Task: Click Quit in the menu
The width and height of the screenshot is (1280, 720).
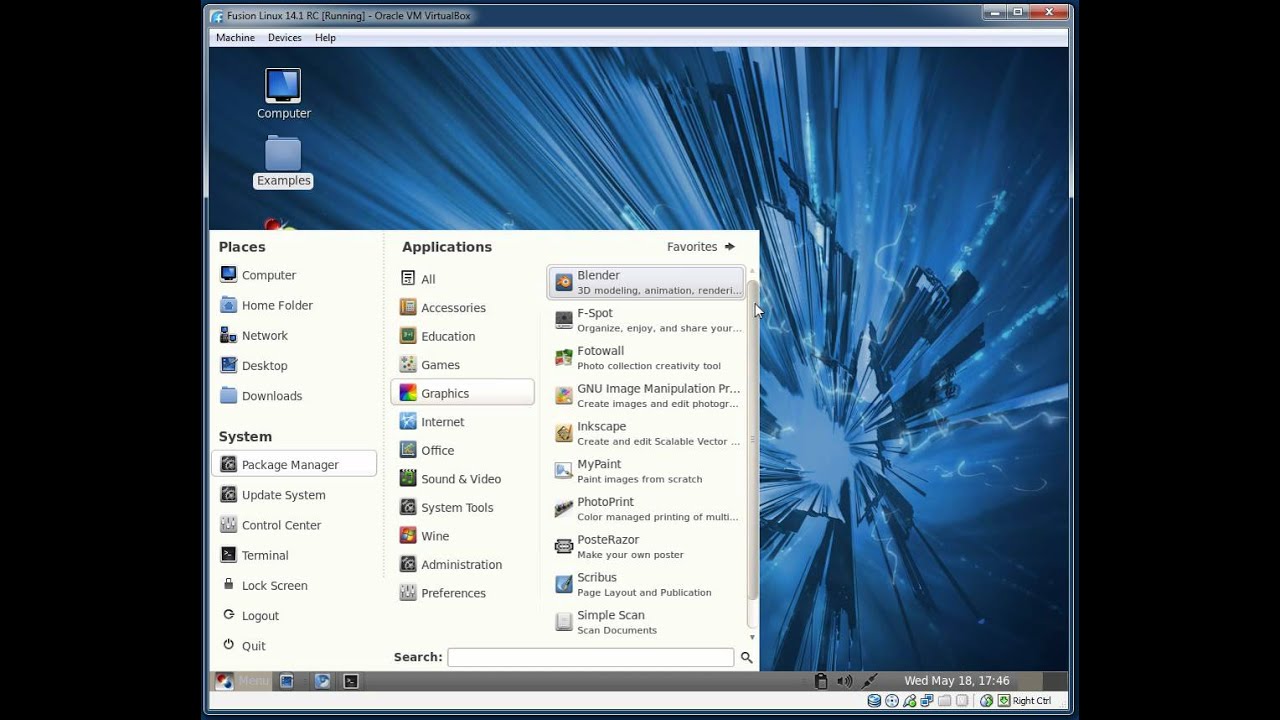Action: pyautogui.click(x=294, y=646)
